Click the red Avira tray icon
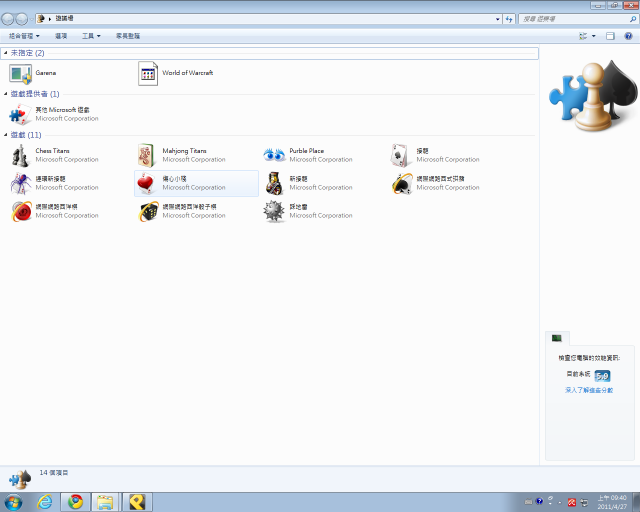 click(571, 502)
